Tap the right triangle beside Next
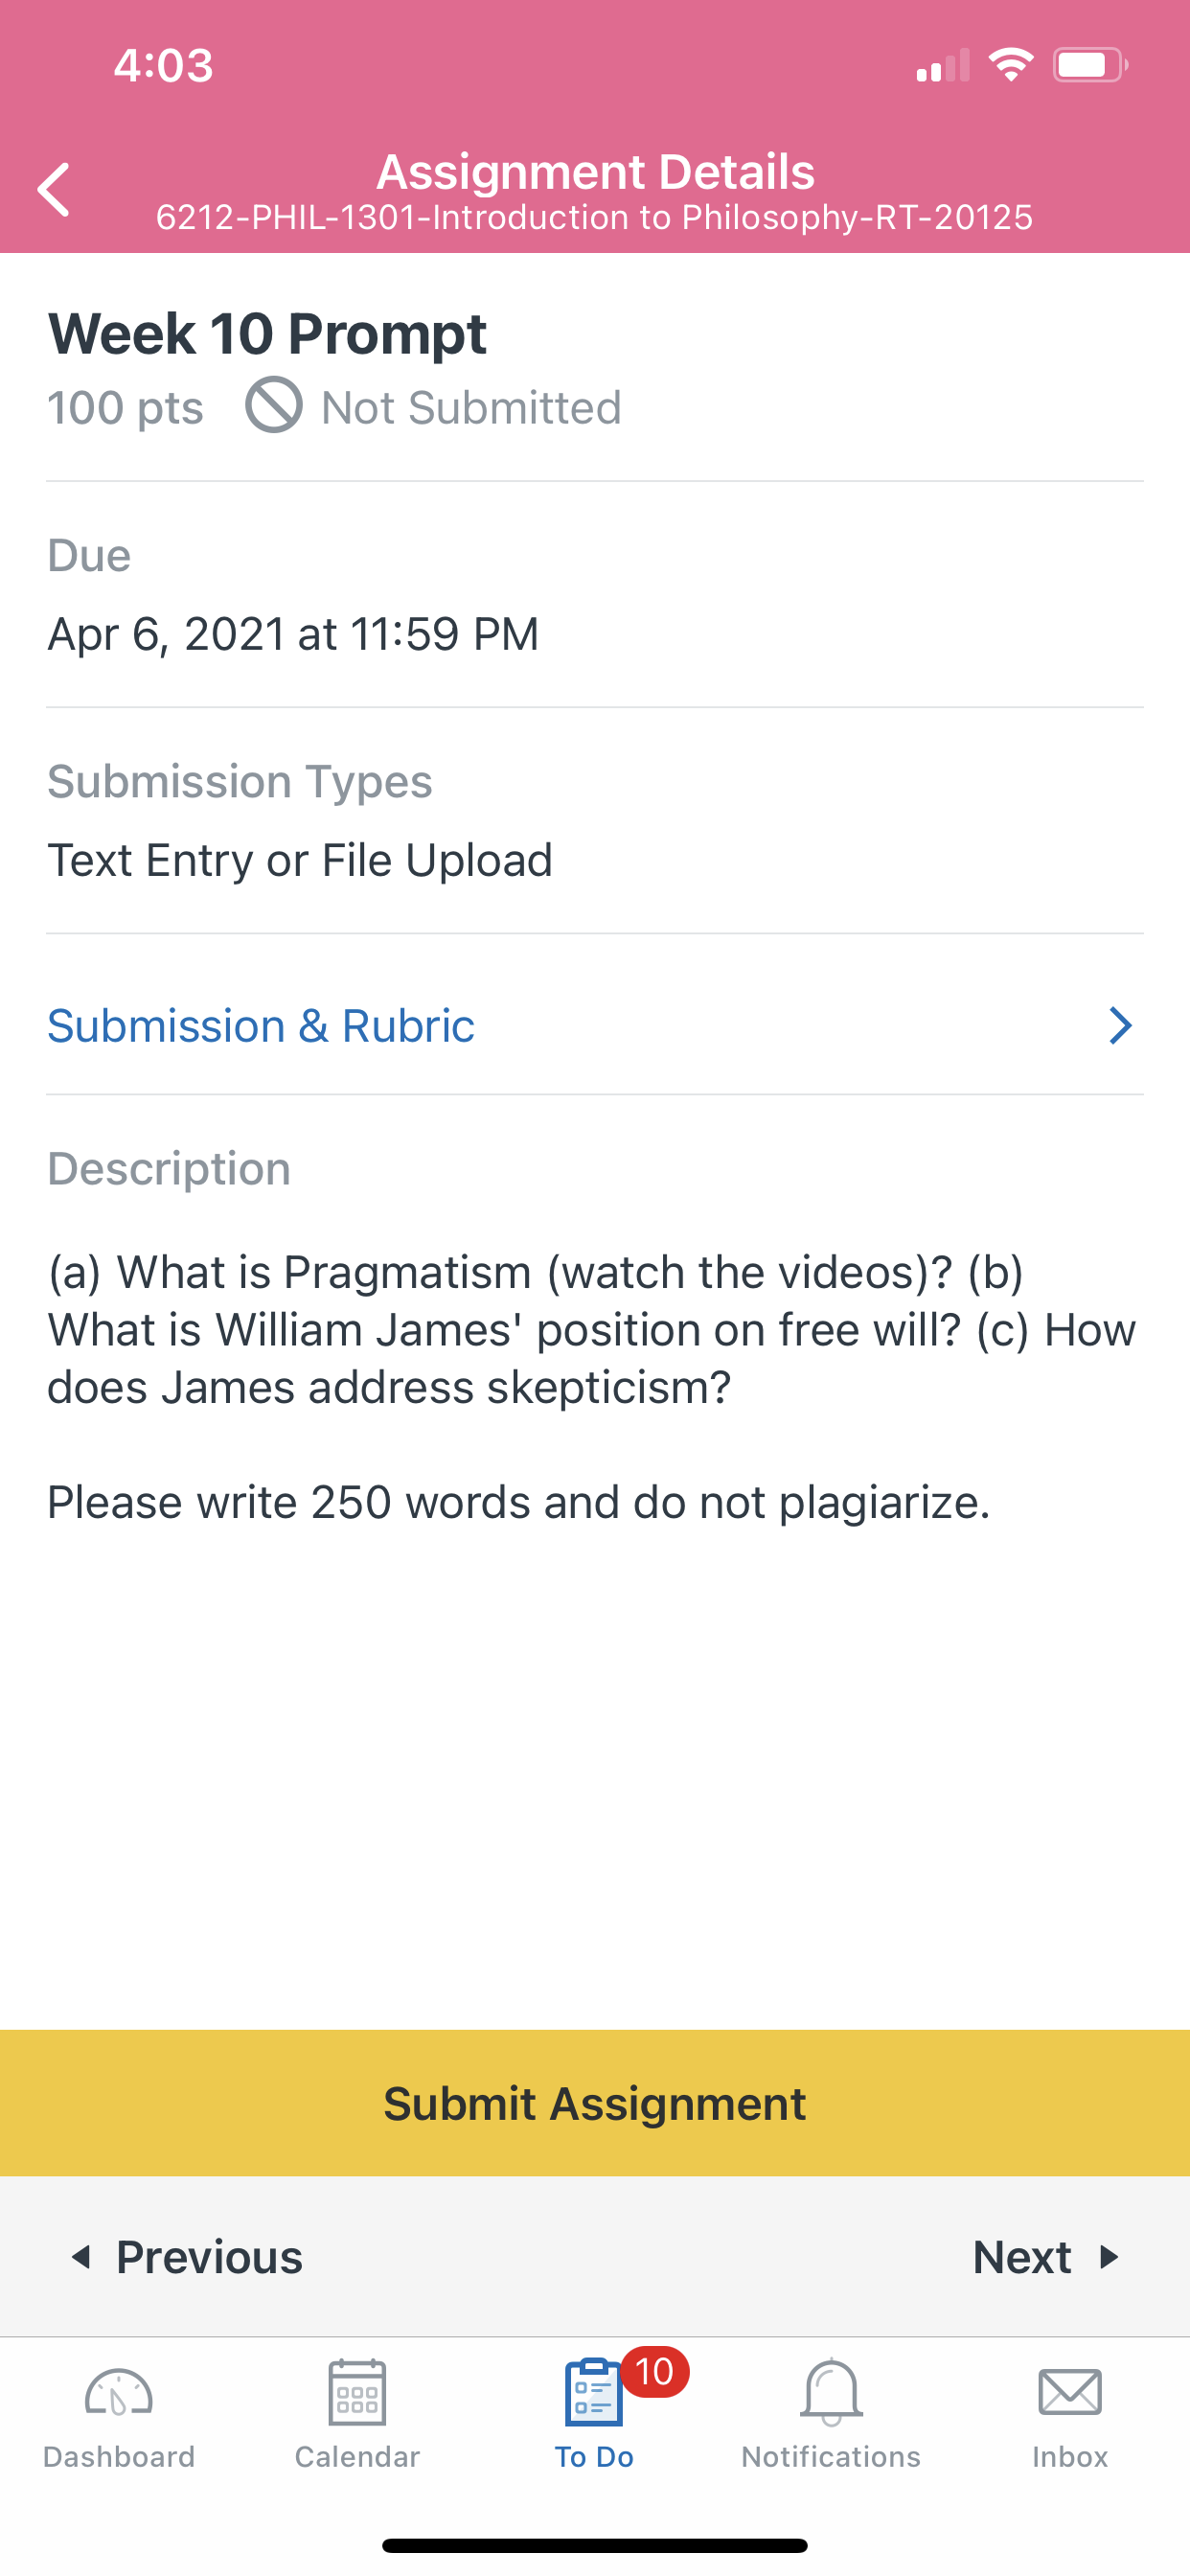The width and height of the screenshot is (1190, 2576). [1108, 2257]
